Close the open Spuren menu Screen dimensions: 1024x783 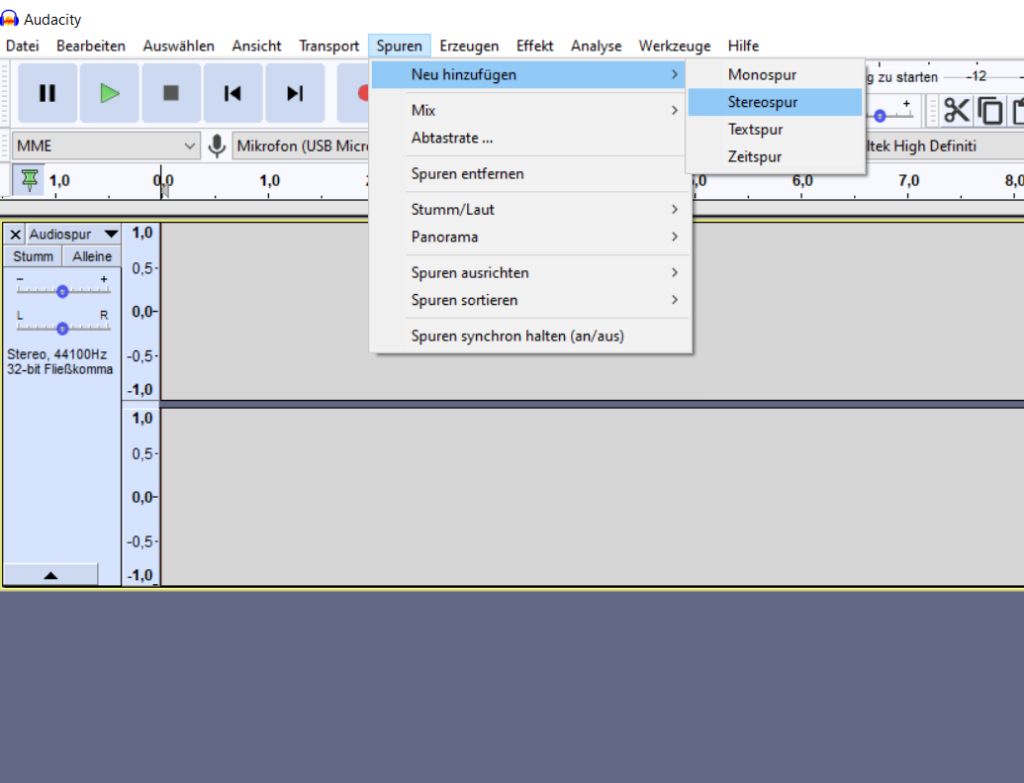point(399,46)
